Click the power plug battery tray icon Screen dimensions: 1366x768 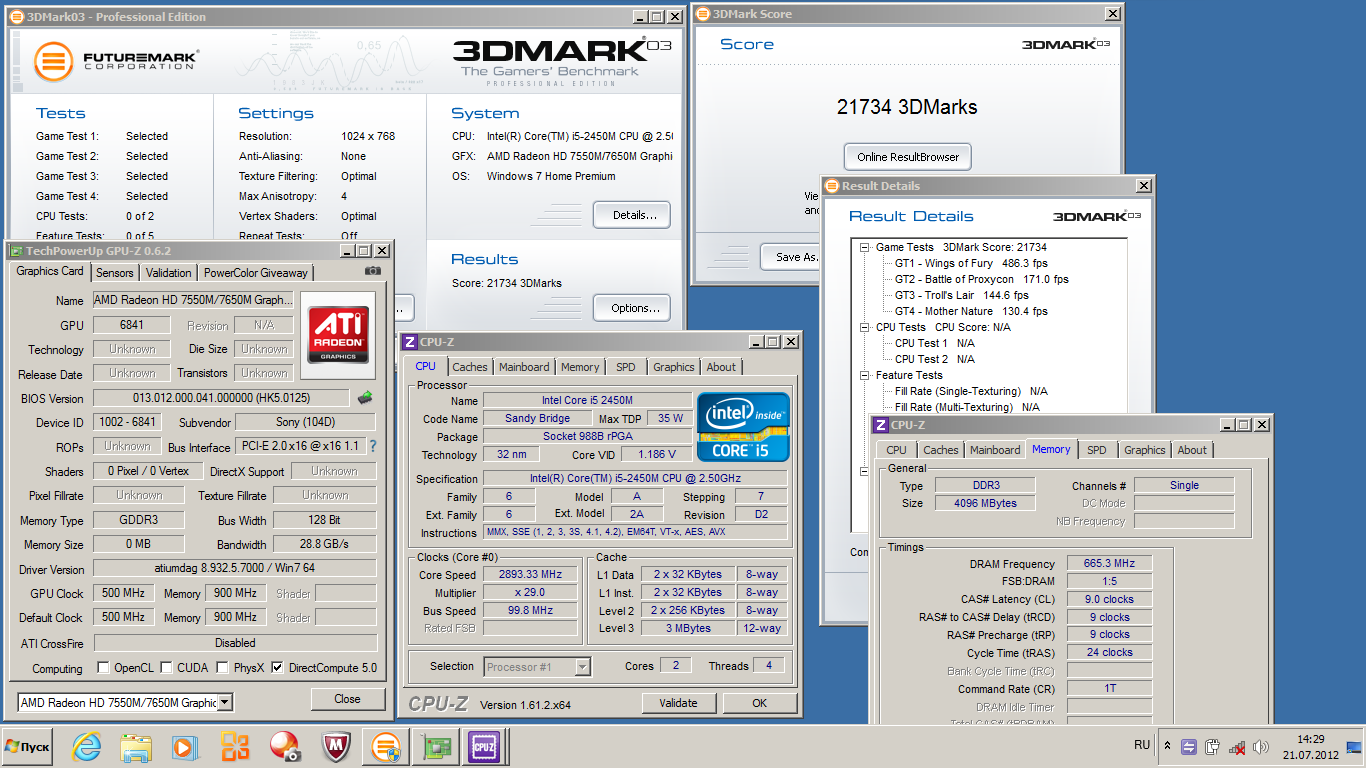(1213, 746)
